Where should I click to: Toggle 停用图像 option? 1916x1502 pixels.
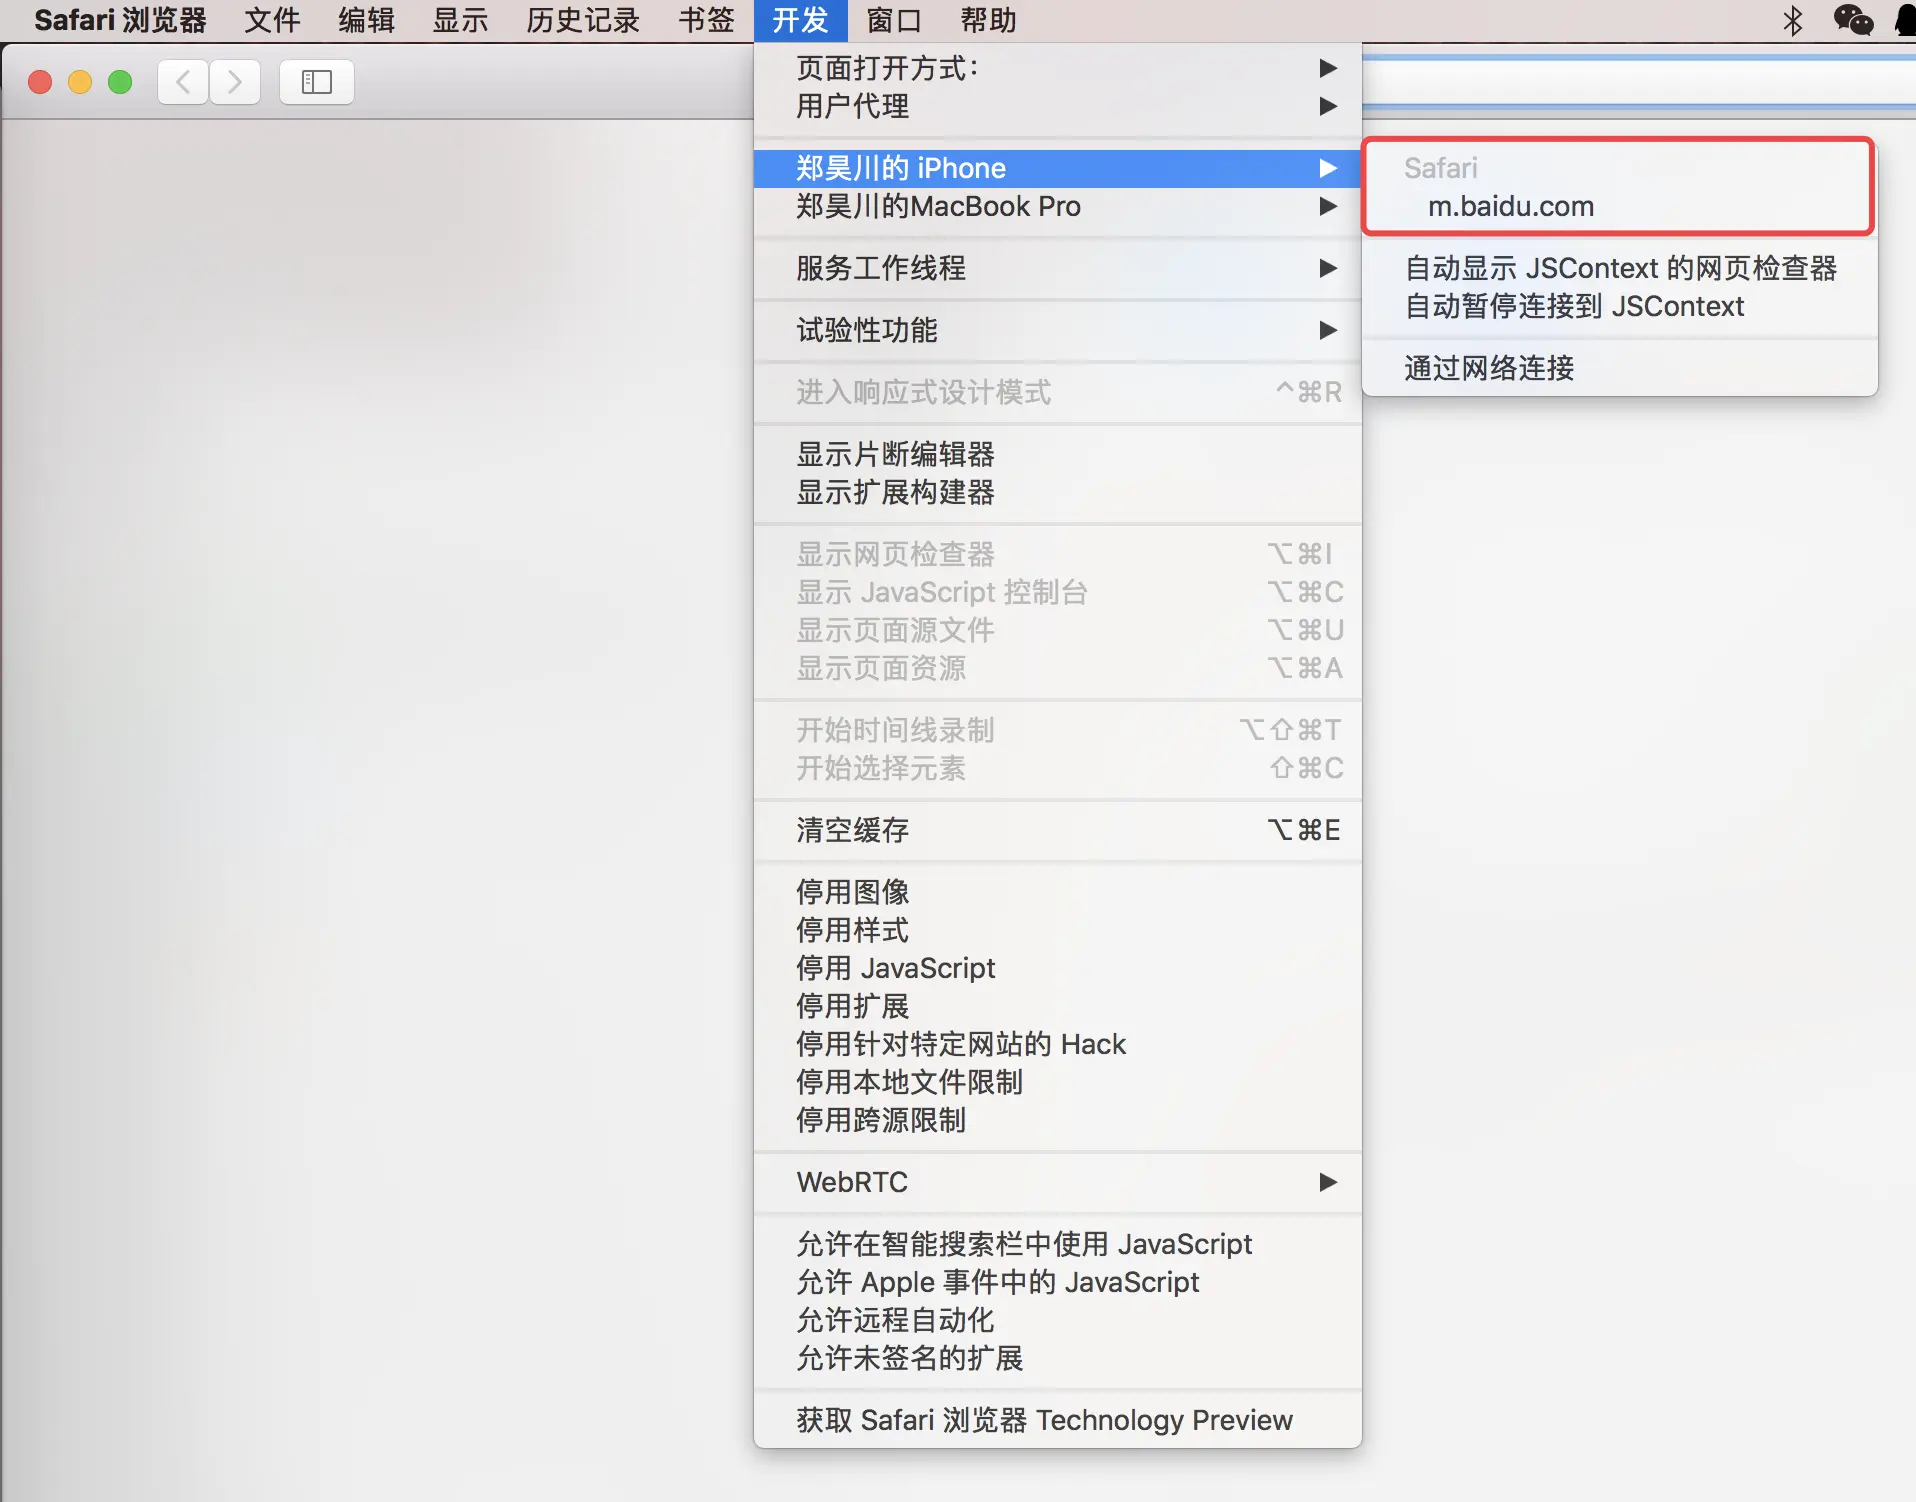point(852,892)
